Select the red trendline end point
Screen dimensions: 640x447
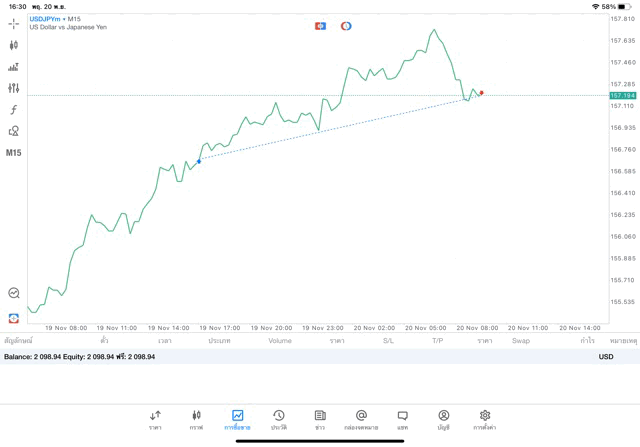481,93
